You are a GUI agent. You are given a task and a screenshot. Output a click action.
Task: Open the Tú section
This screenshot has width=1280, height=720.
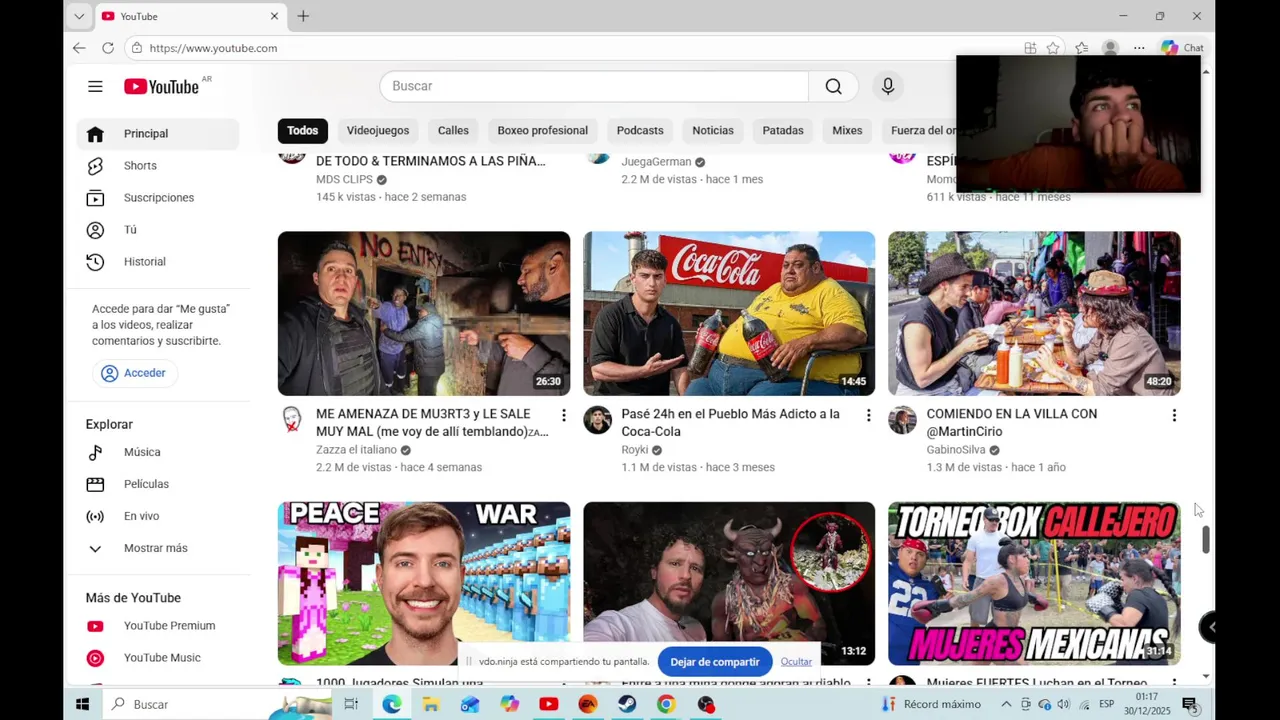click(157, 230)
